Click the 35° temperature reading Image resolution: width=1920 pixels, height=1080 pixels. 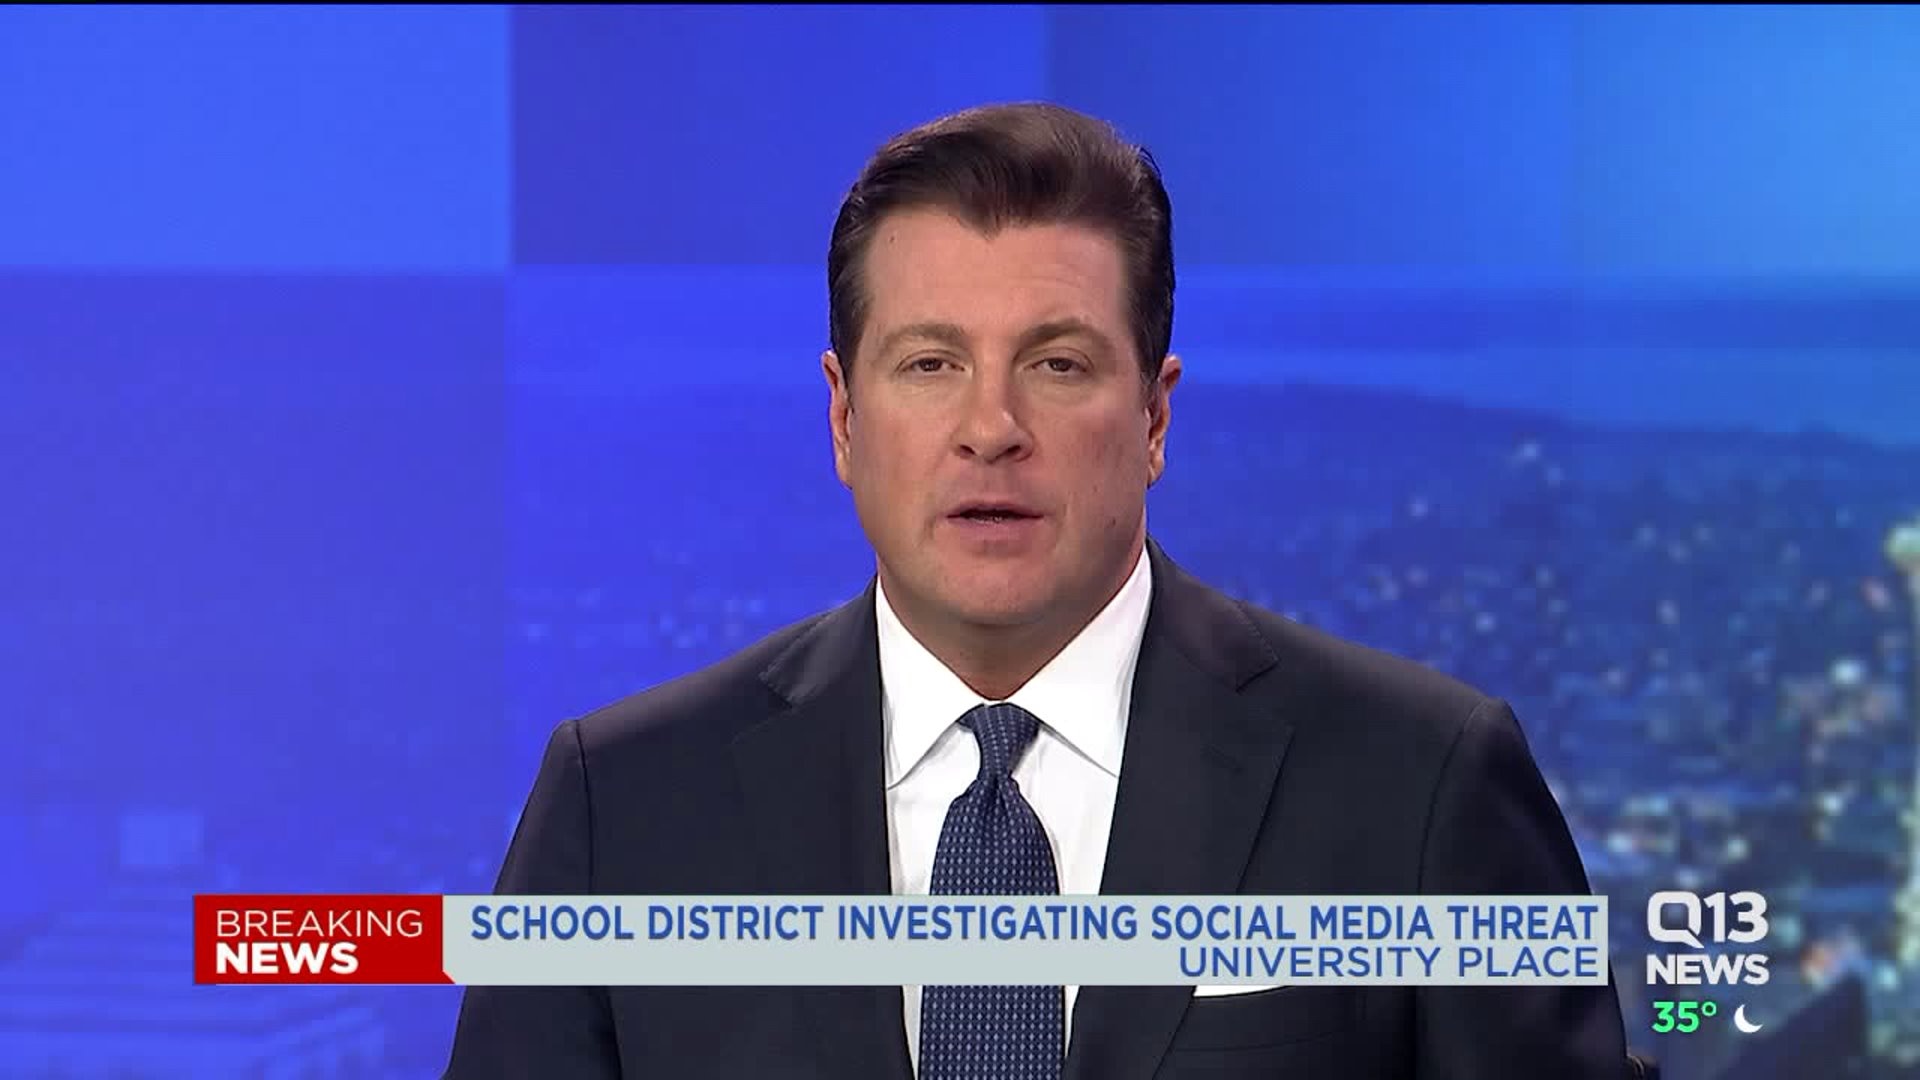coord(1684,1018)
